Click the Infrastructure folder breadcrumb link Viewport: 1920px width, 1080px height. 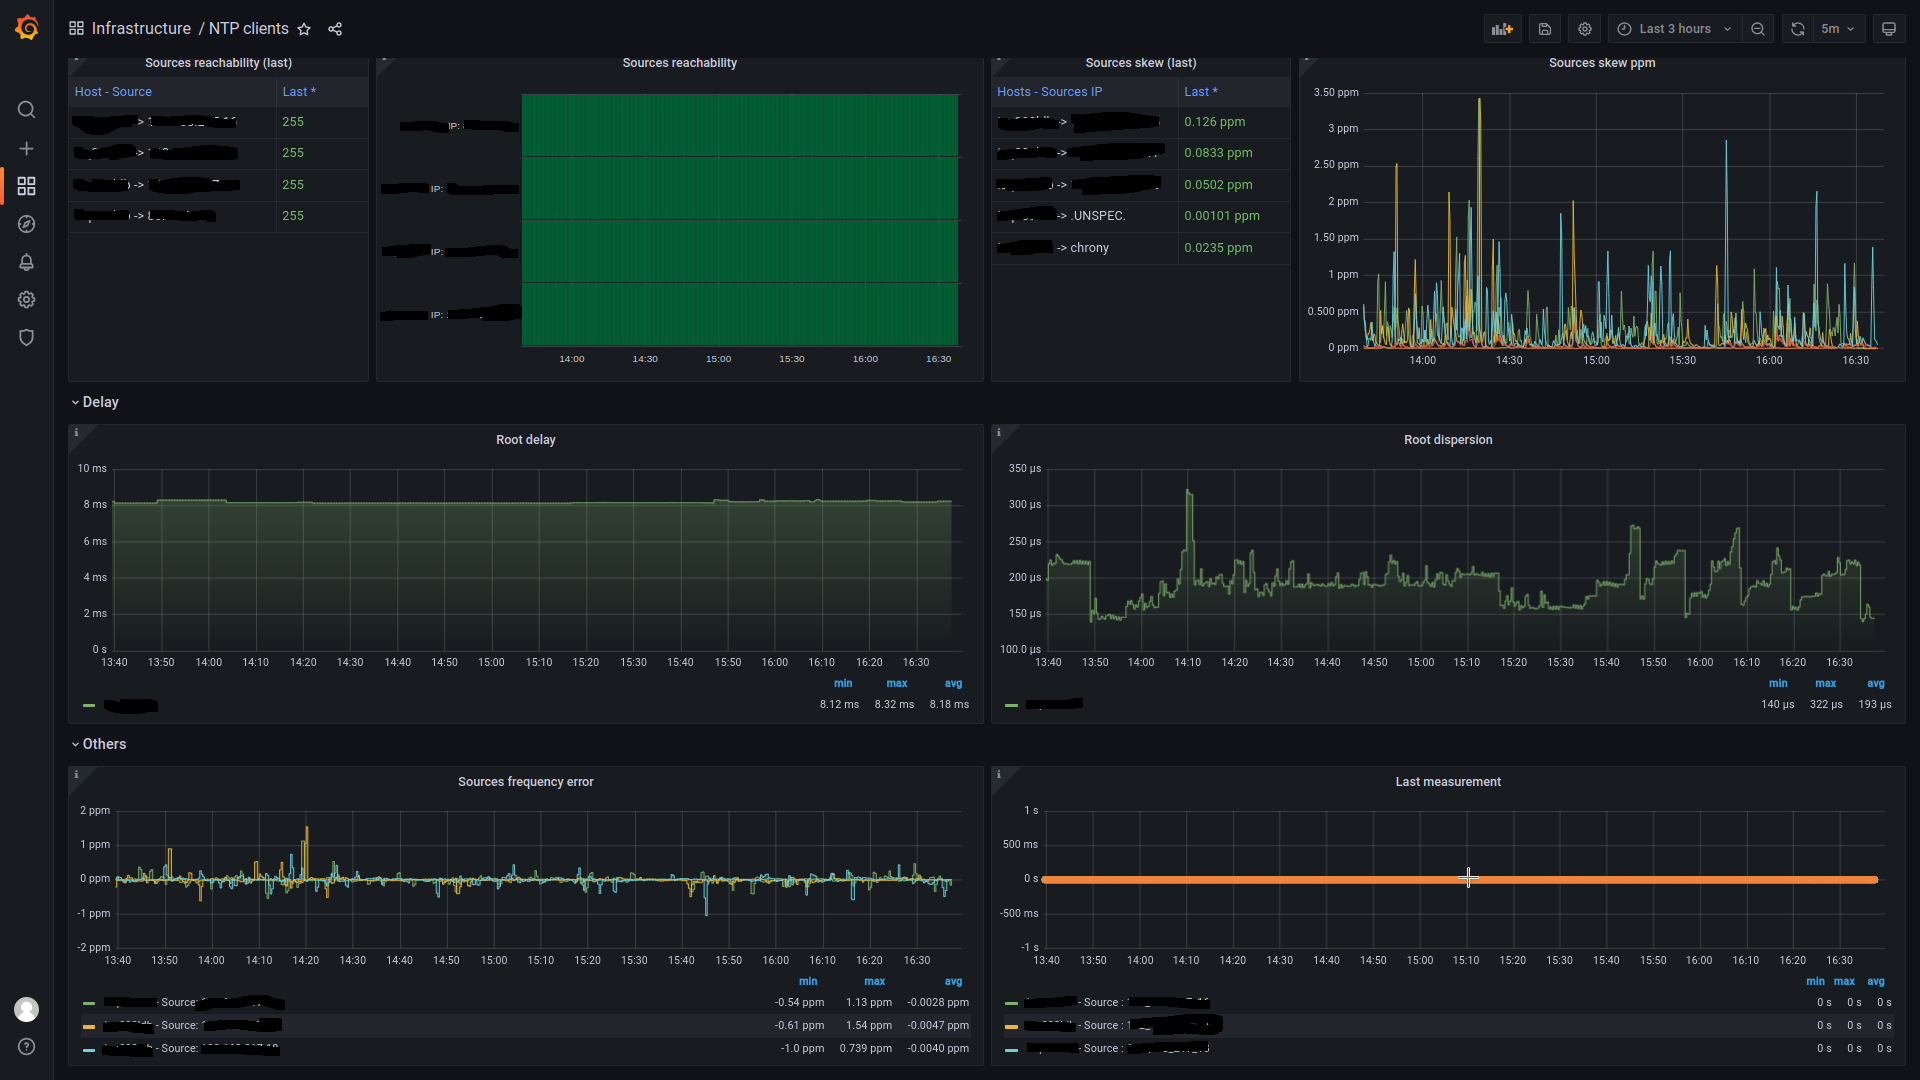tap(141, 29)
